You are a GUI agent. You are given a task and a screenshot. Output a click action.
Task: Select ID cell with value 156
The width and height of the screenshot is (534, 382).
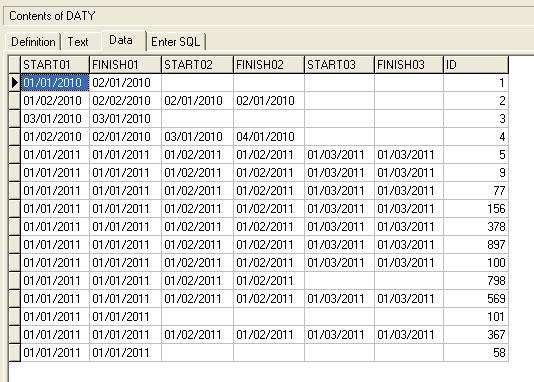(476, 209)
